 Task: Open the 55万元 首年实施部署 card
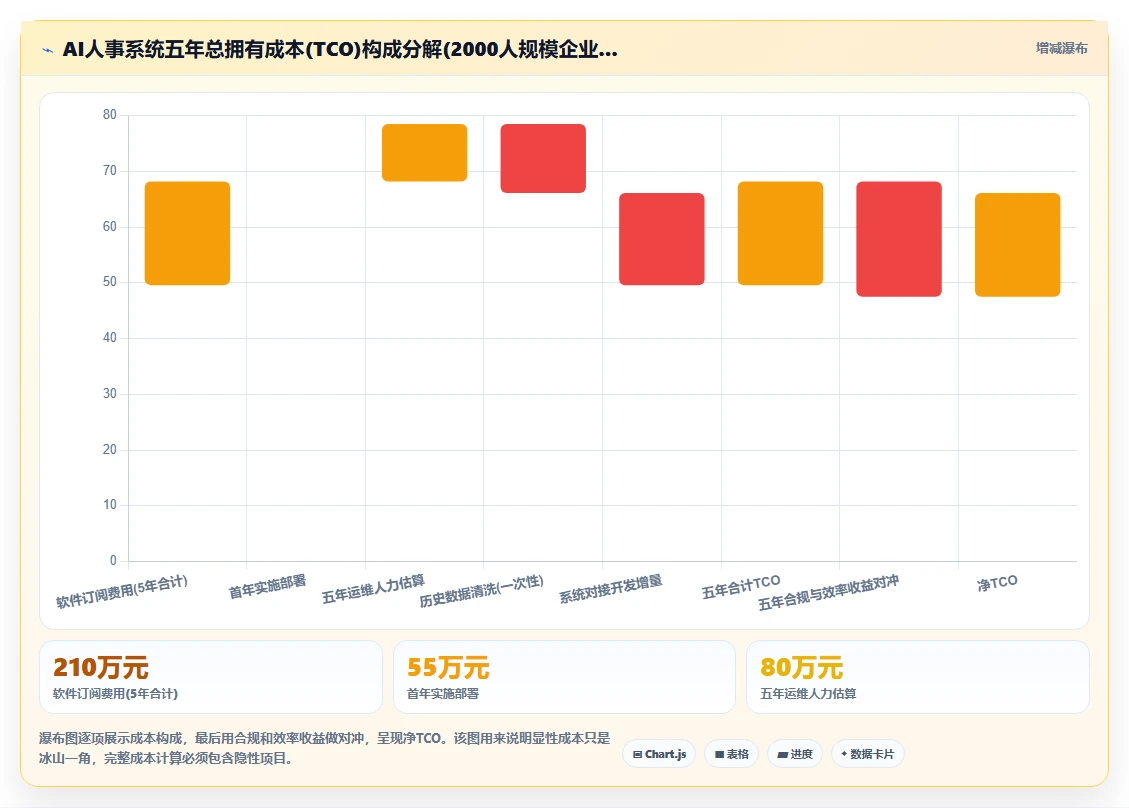coord(564,677)
